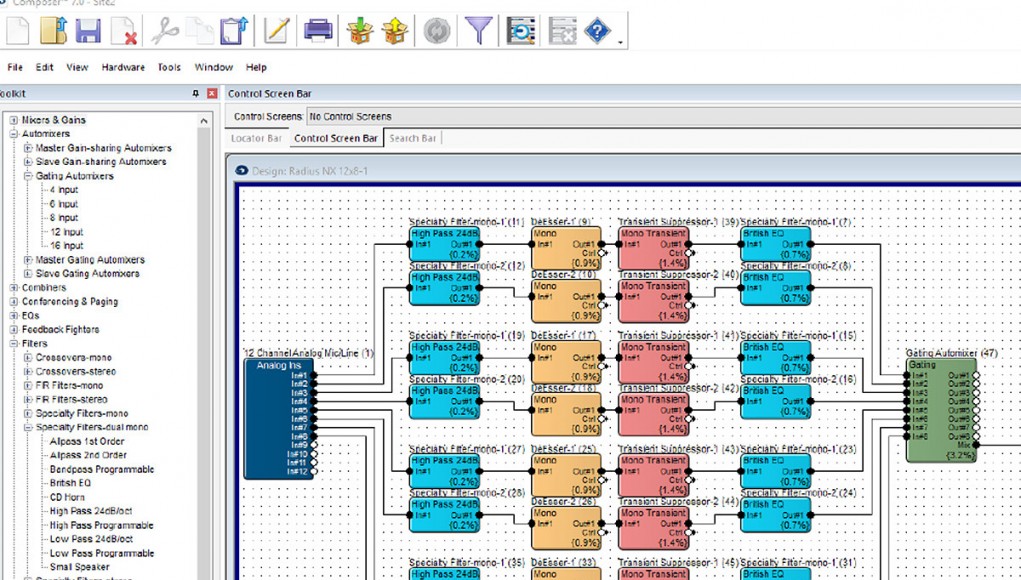Click the Print toolbar icon
Image resolution: width=1021 pixels, height=580 pixels.
(318, 31)
